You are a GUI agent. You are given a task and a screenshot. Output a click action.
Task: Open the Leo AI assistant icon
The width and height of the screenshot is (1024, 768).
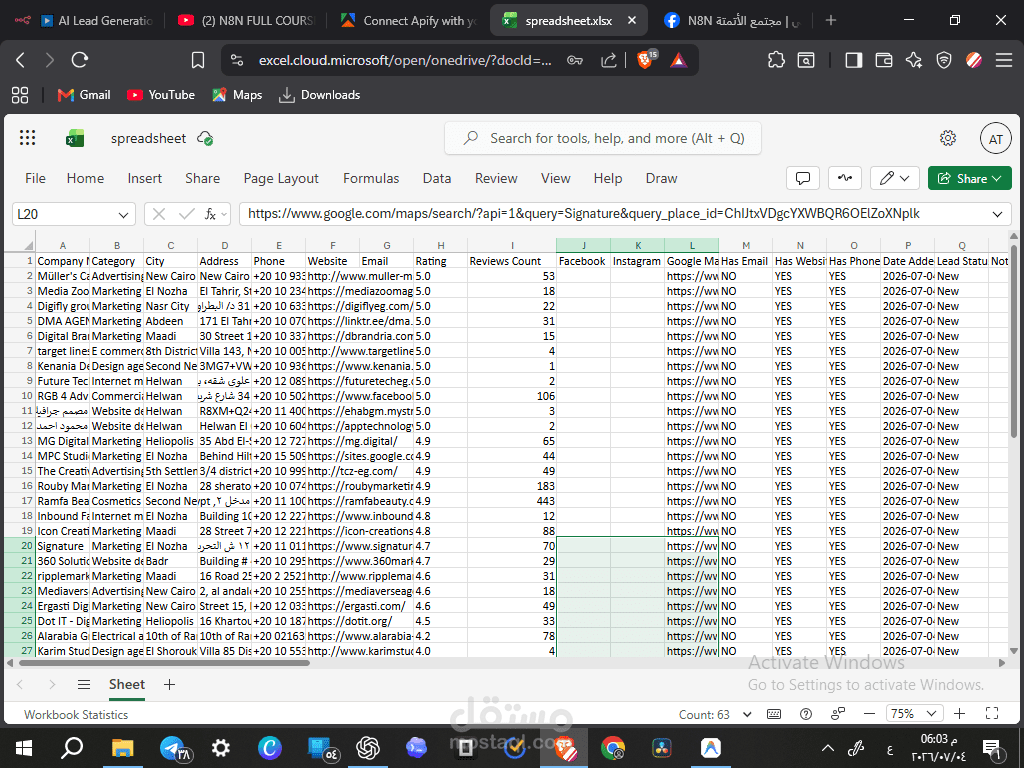coord(914,60)
